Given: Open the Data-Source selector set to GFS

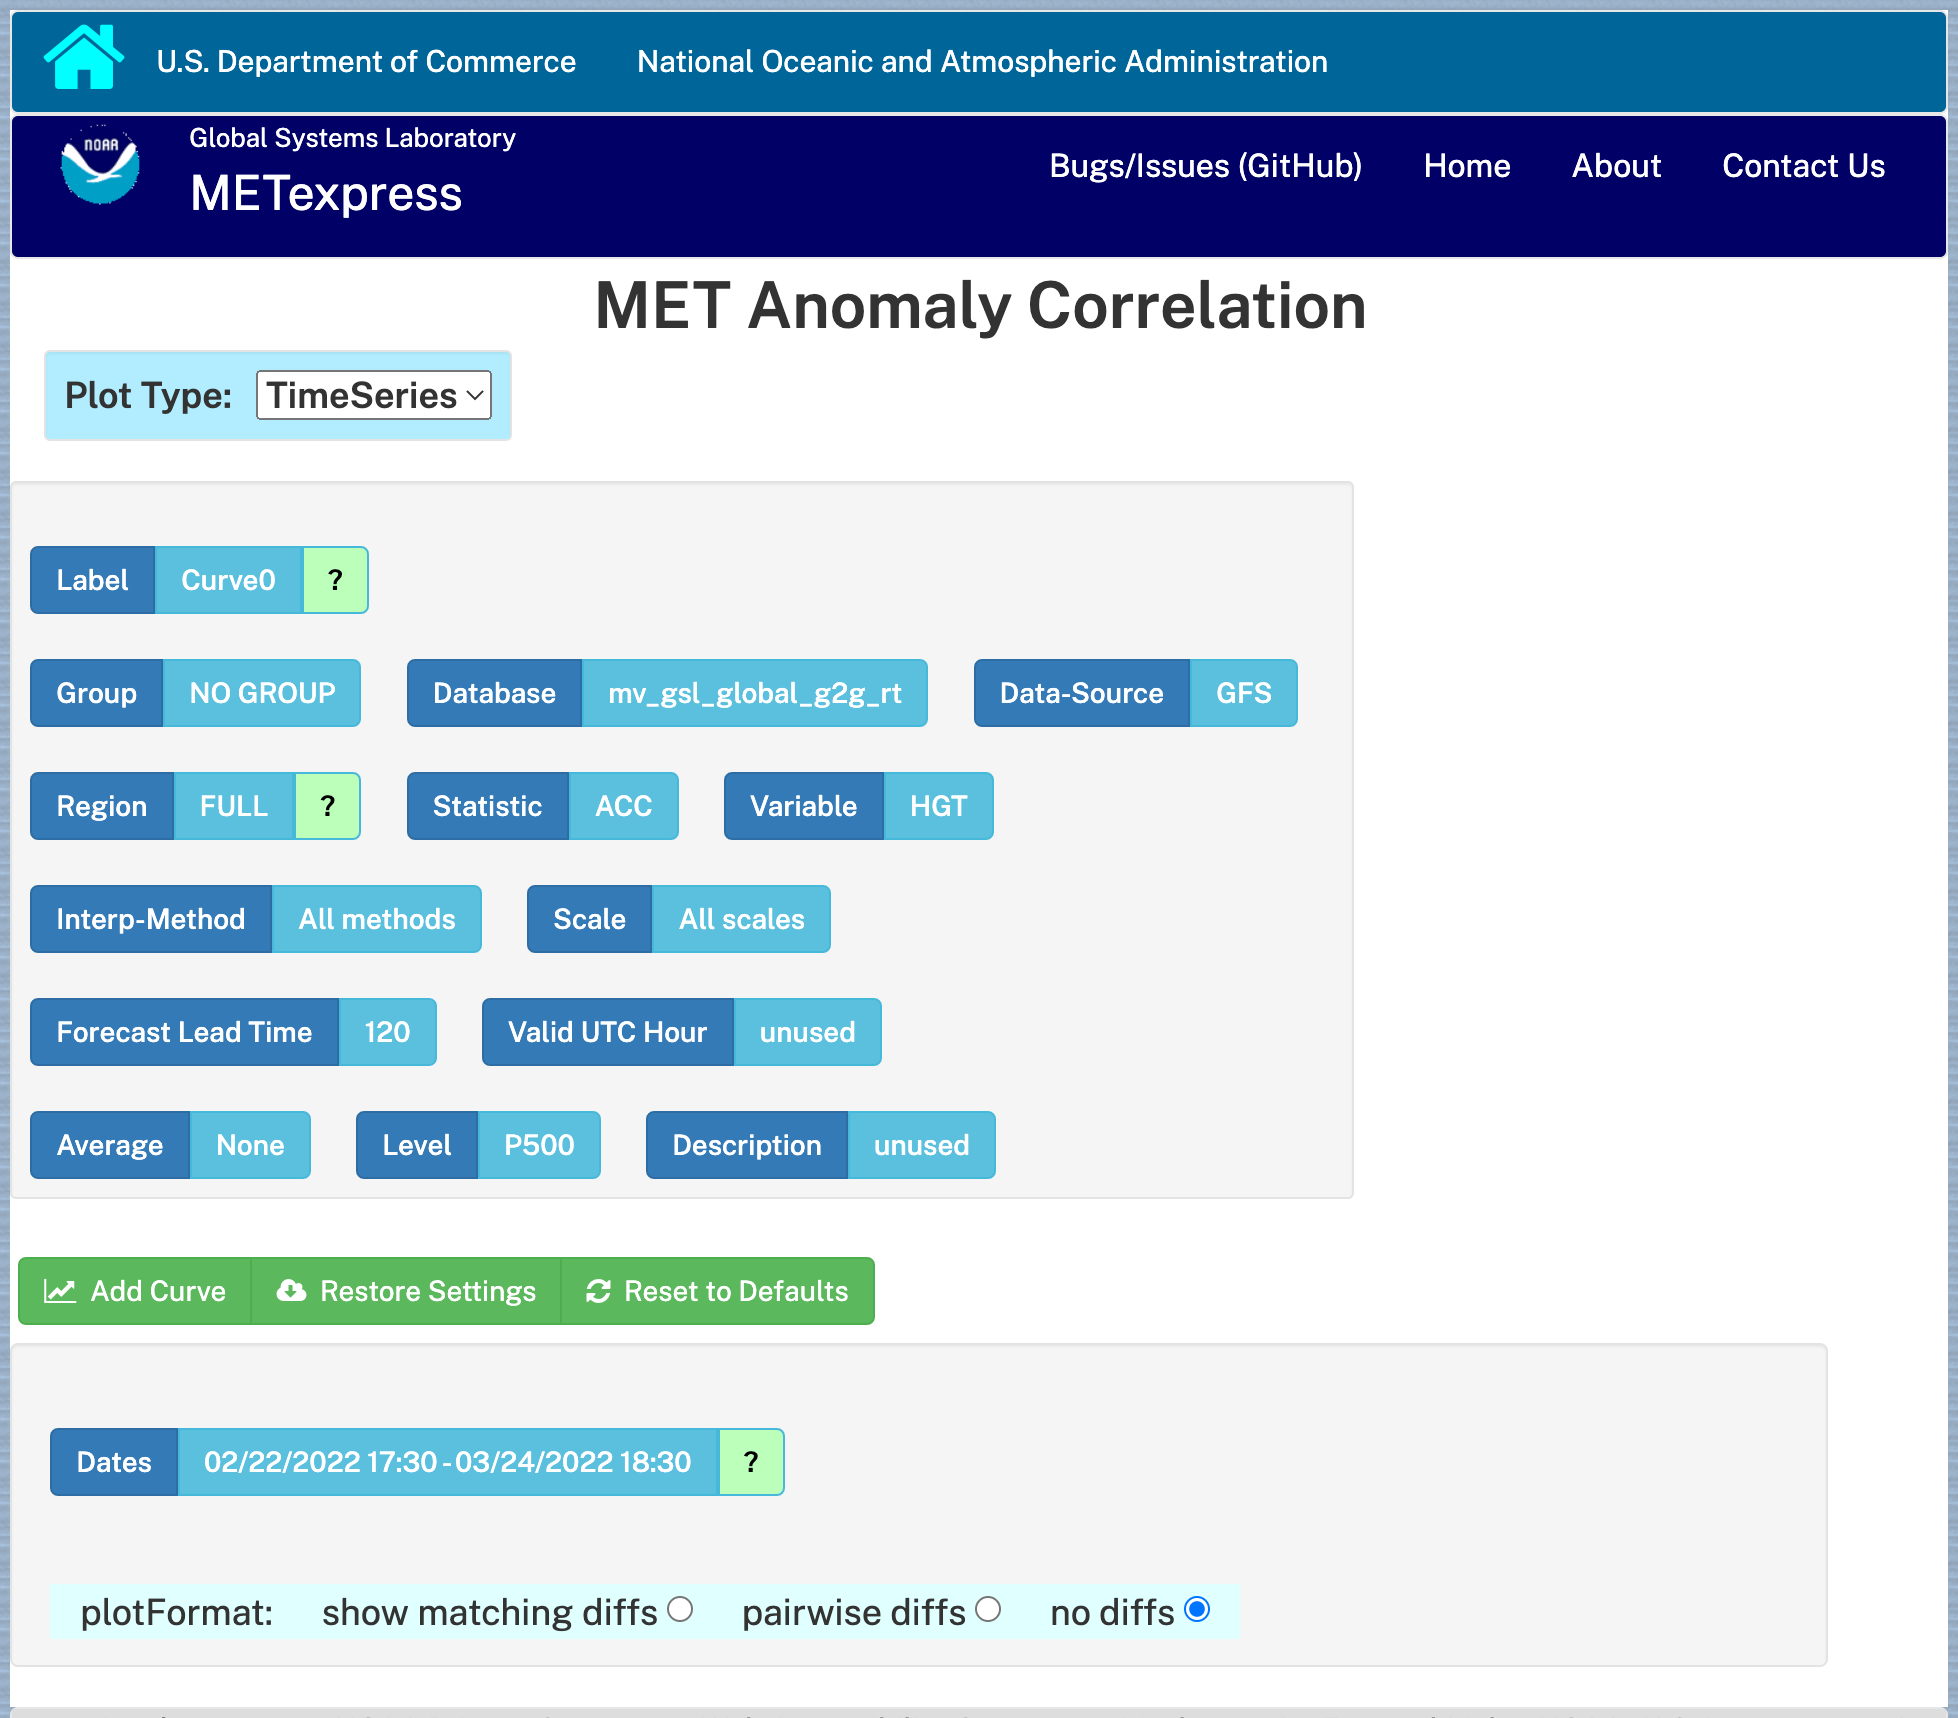Looking at the screenshot, I should [1243, 693].
